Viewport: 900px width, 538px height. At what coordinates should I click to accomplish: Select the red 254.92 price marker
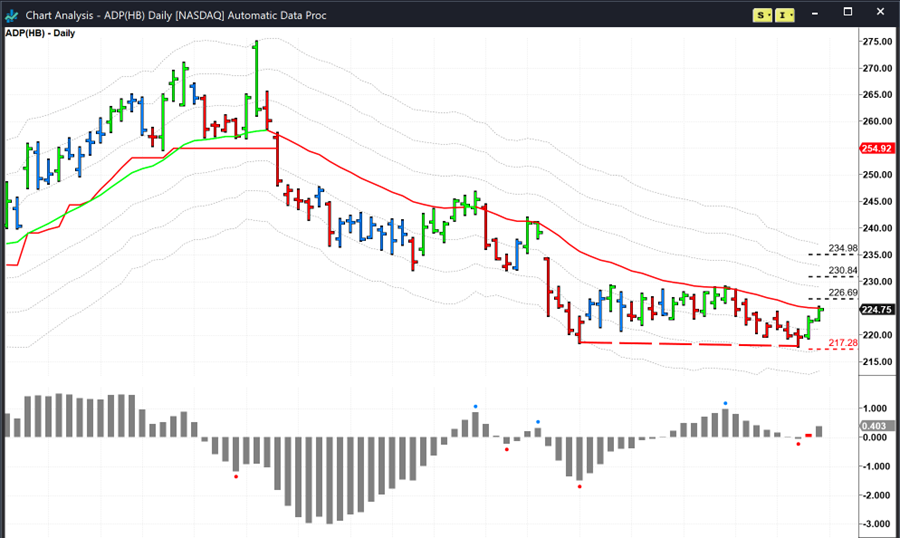coord(875,148)
